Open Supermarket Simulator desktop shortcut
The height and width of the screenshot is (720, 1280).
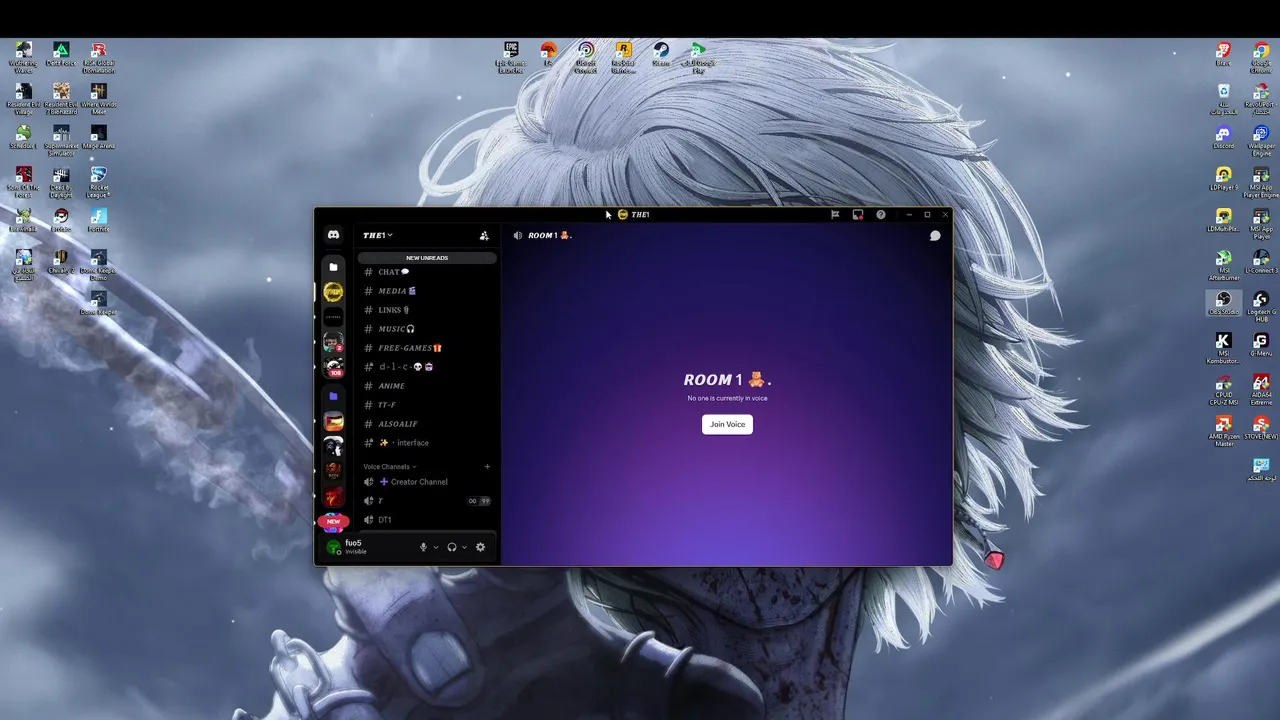[60, 141]
